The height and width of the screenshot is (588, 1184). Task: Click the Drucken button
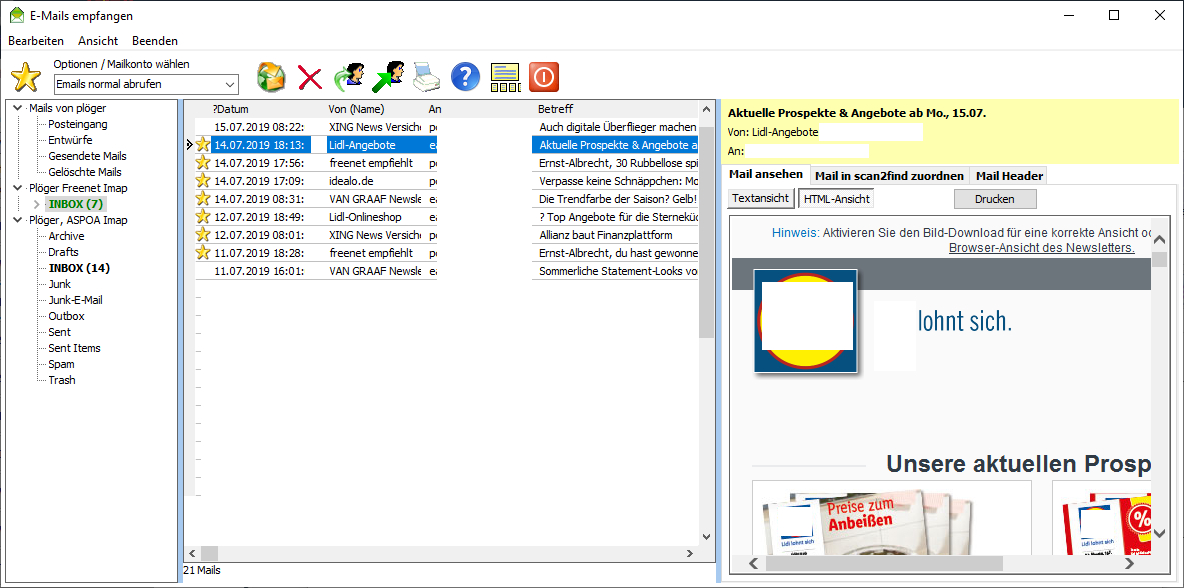994,199
